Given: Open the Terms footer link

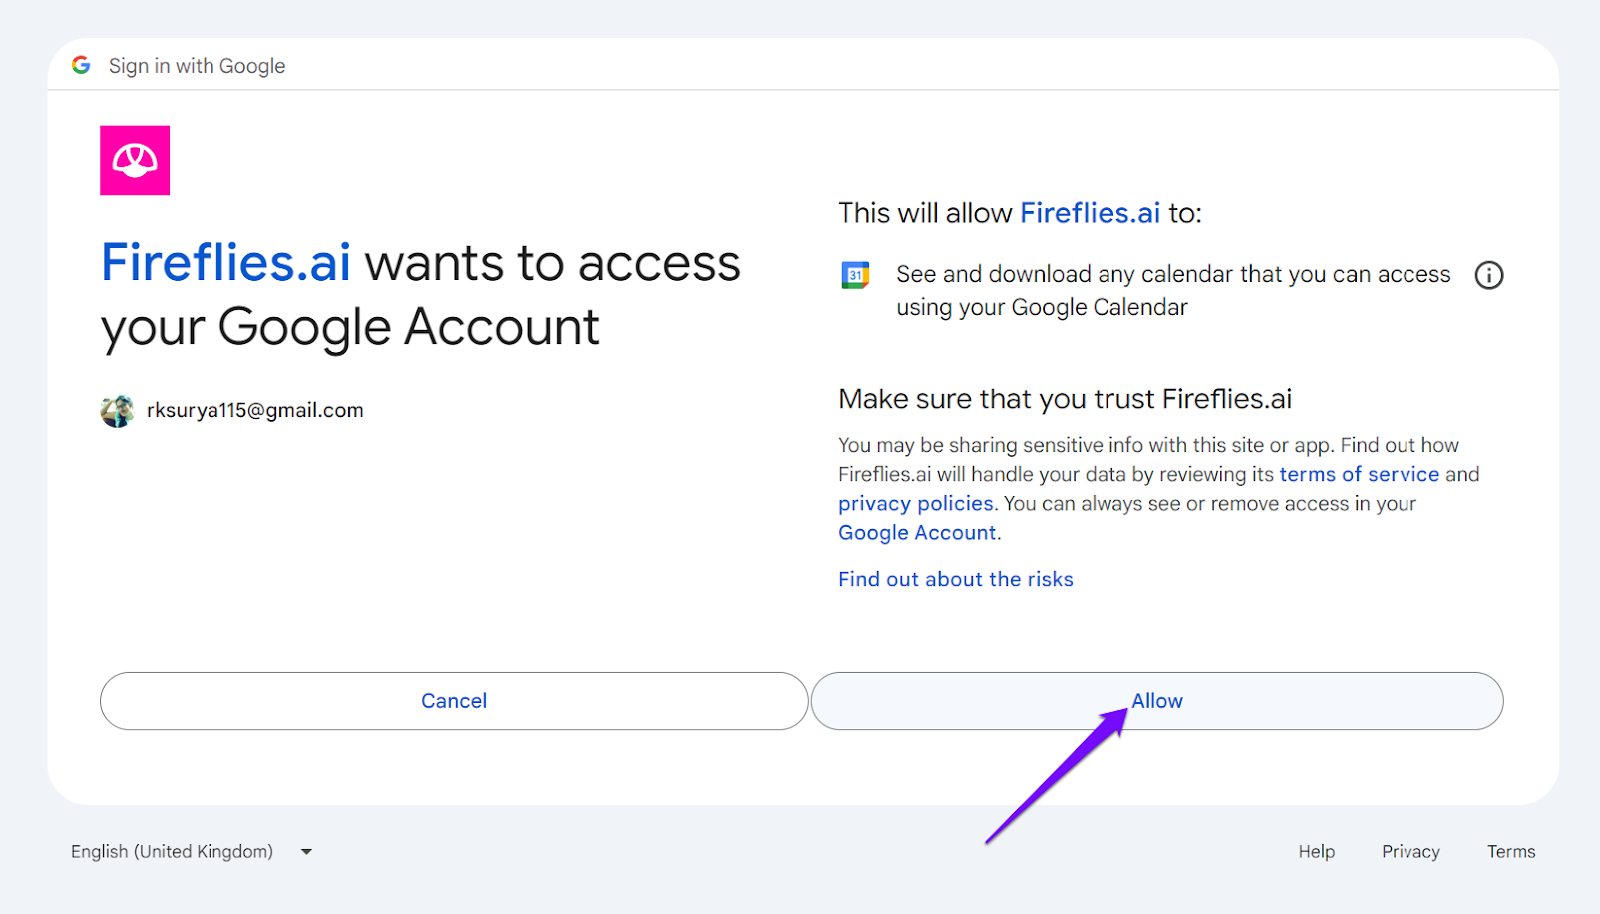Looking at the screenshot, I should [x=1511, y=852].
